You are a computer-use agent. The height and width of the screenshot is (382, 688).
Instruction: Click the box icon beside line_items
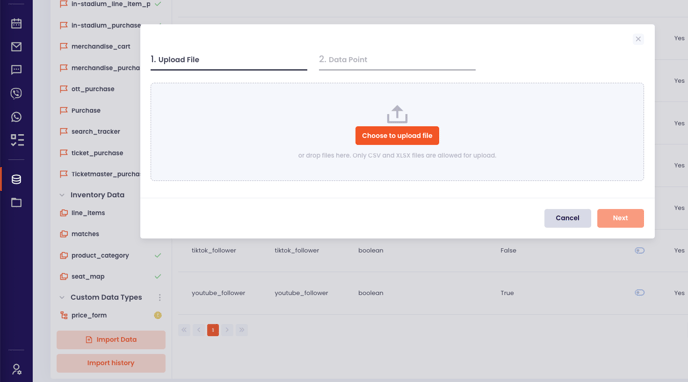[64, 213]
